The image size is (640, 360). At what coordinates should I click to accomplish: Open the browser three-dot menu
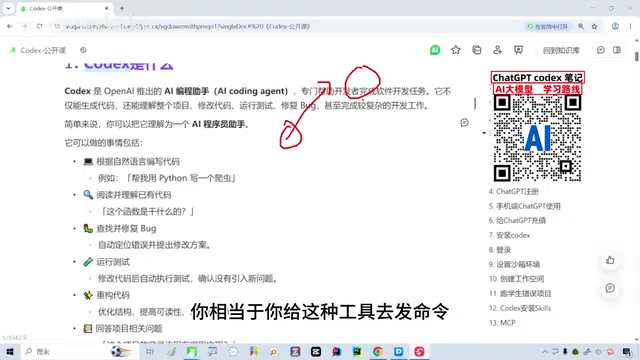[x=630, y=26]
